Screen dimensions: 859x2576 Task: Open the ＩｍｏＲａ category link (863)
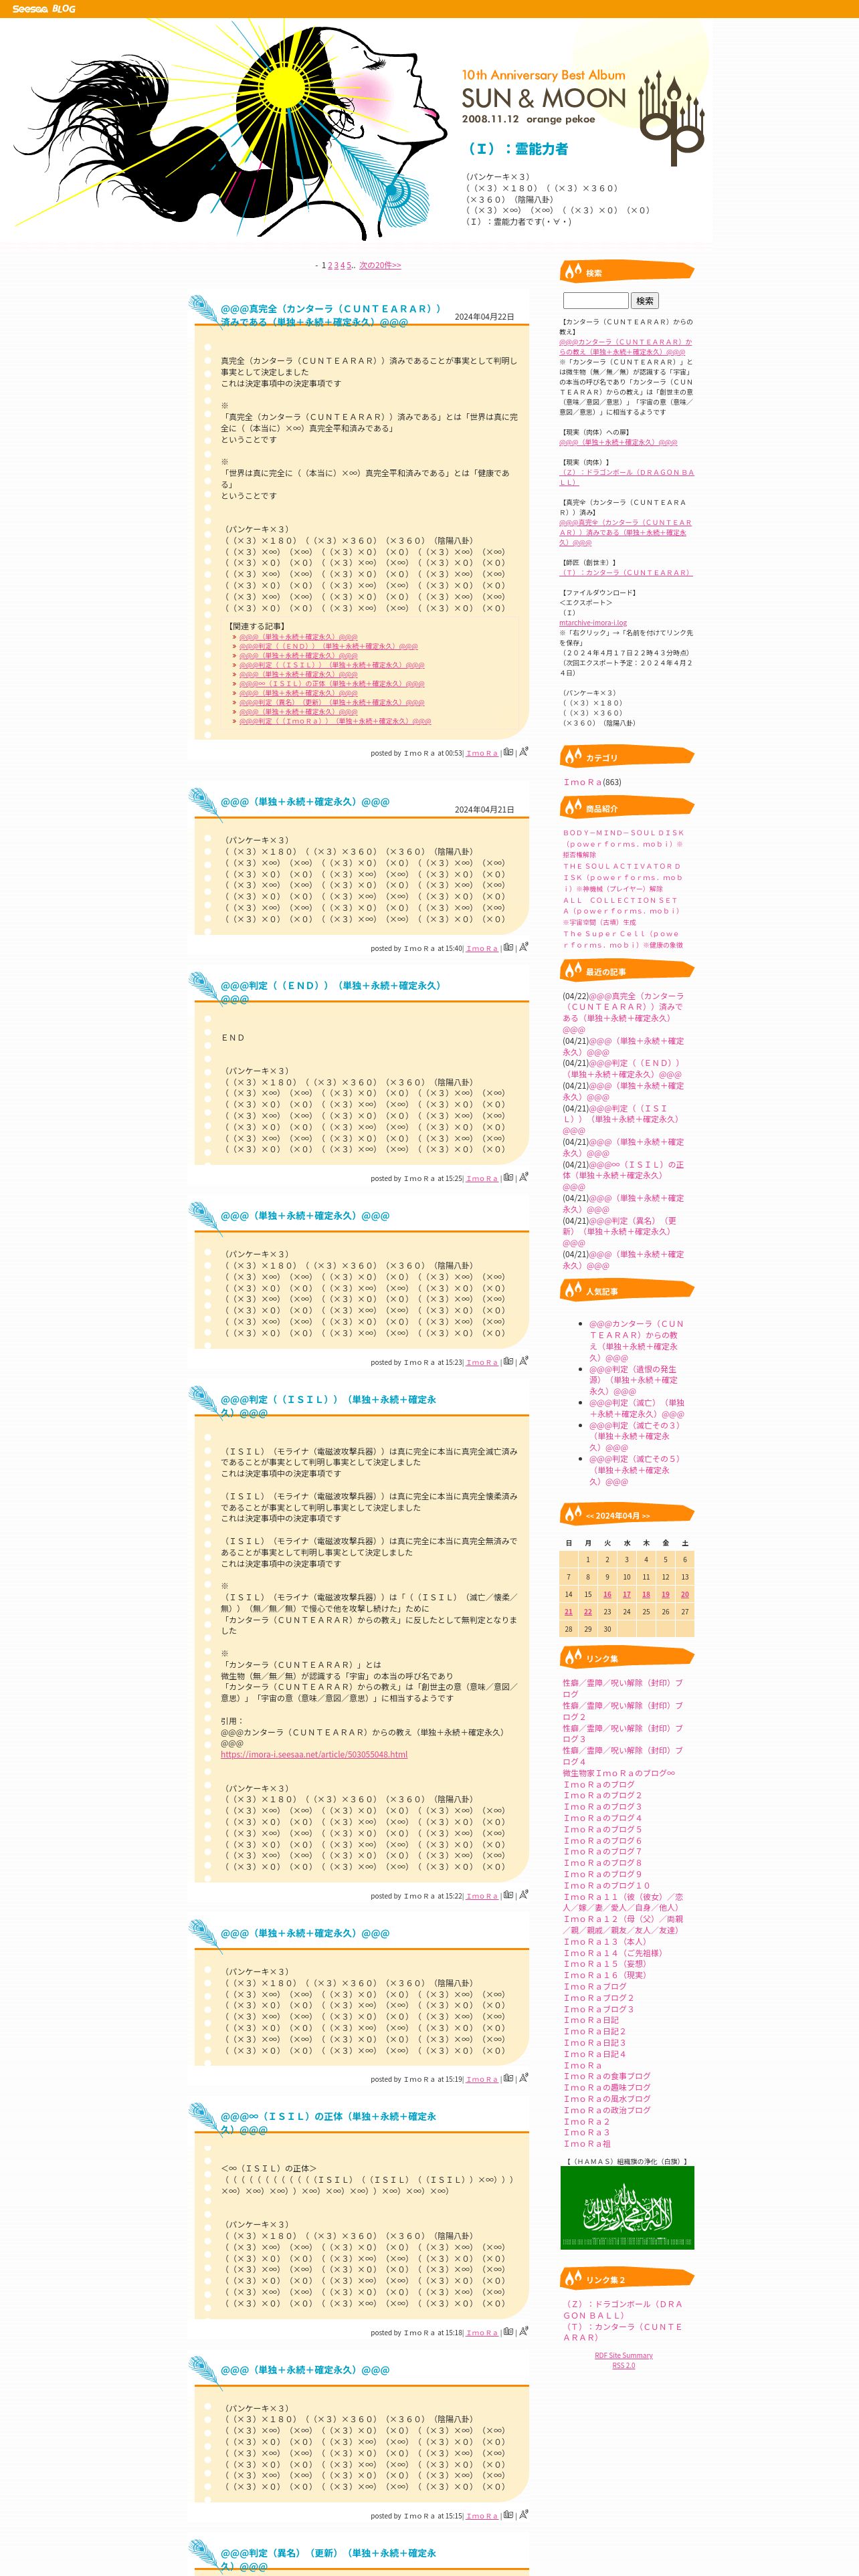tap(582, 782)
